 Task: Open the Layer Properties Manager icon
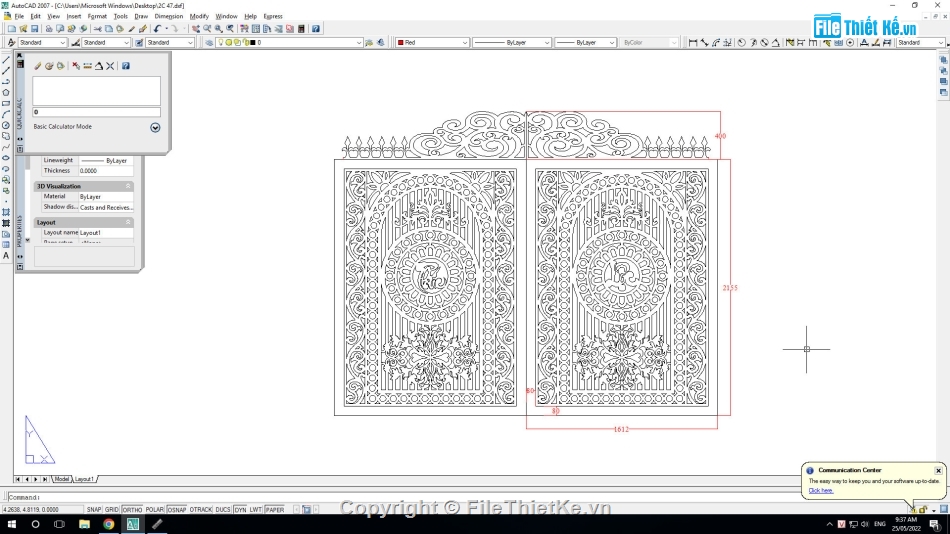[209, 42]
